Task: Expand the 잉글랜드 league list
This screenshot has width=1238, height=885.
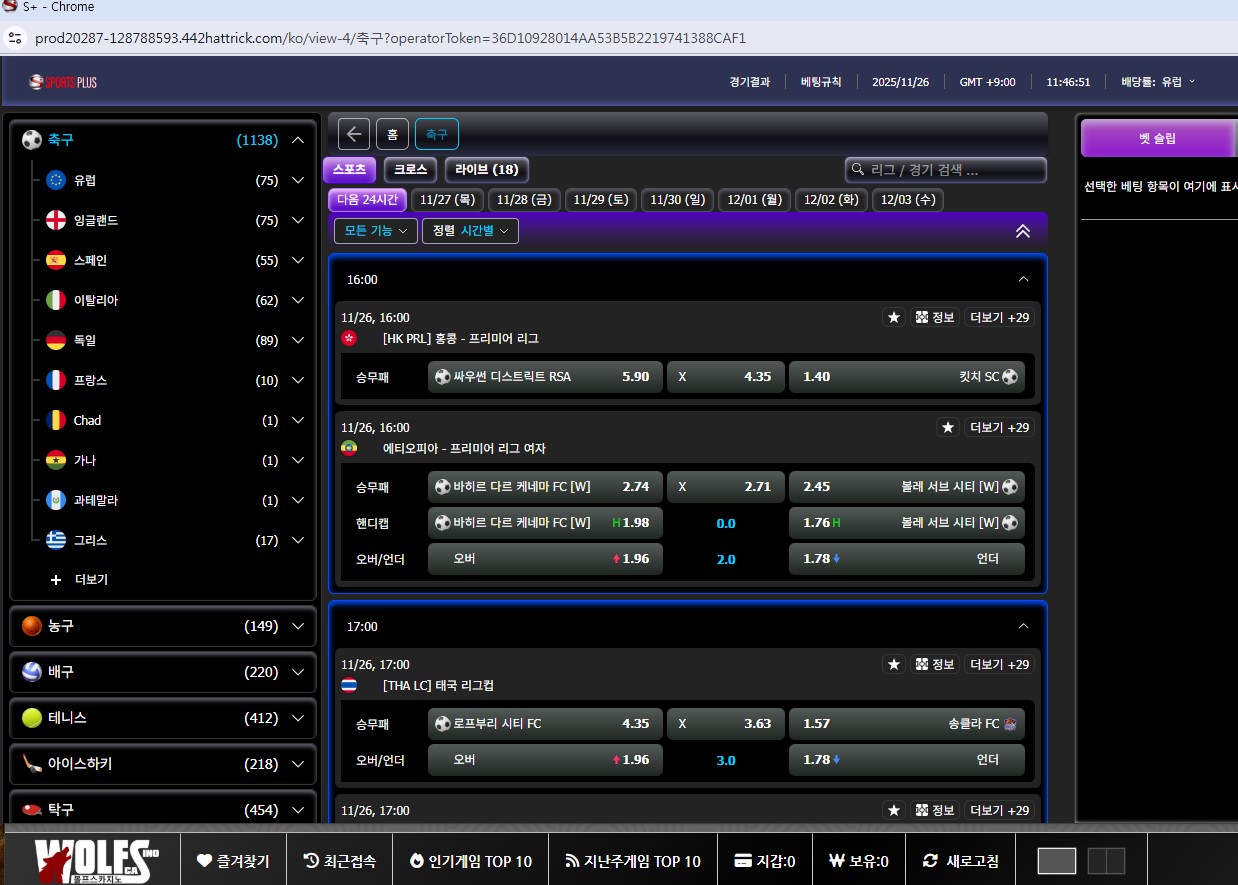Action: pos(297,220)
